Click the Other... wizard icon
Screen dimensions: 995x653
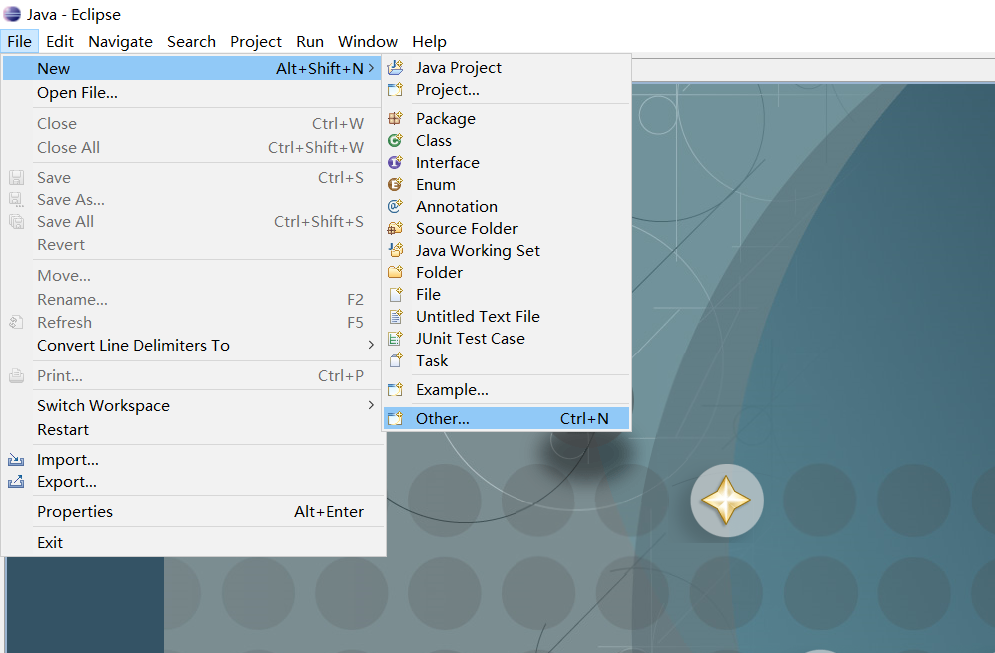click(x=395, y=418)
